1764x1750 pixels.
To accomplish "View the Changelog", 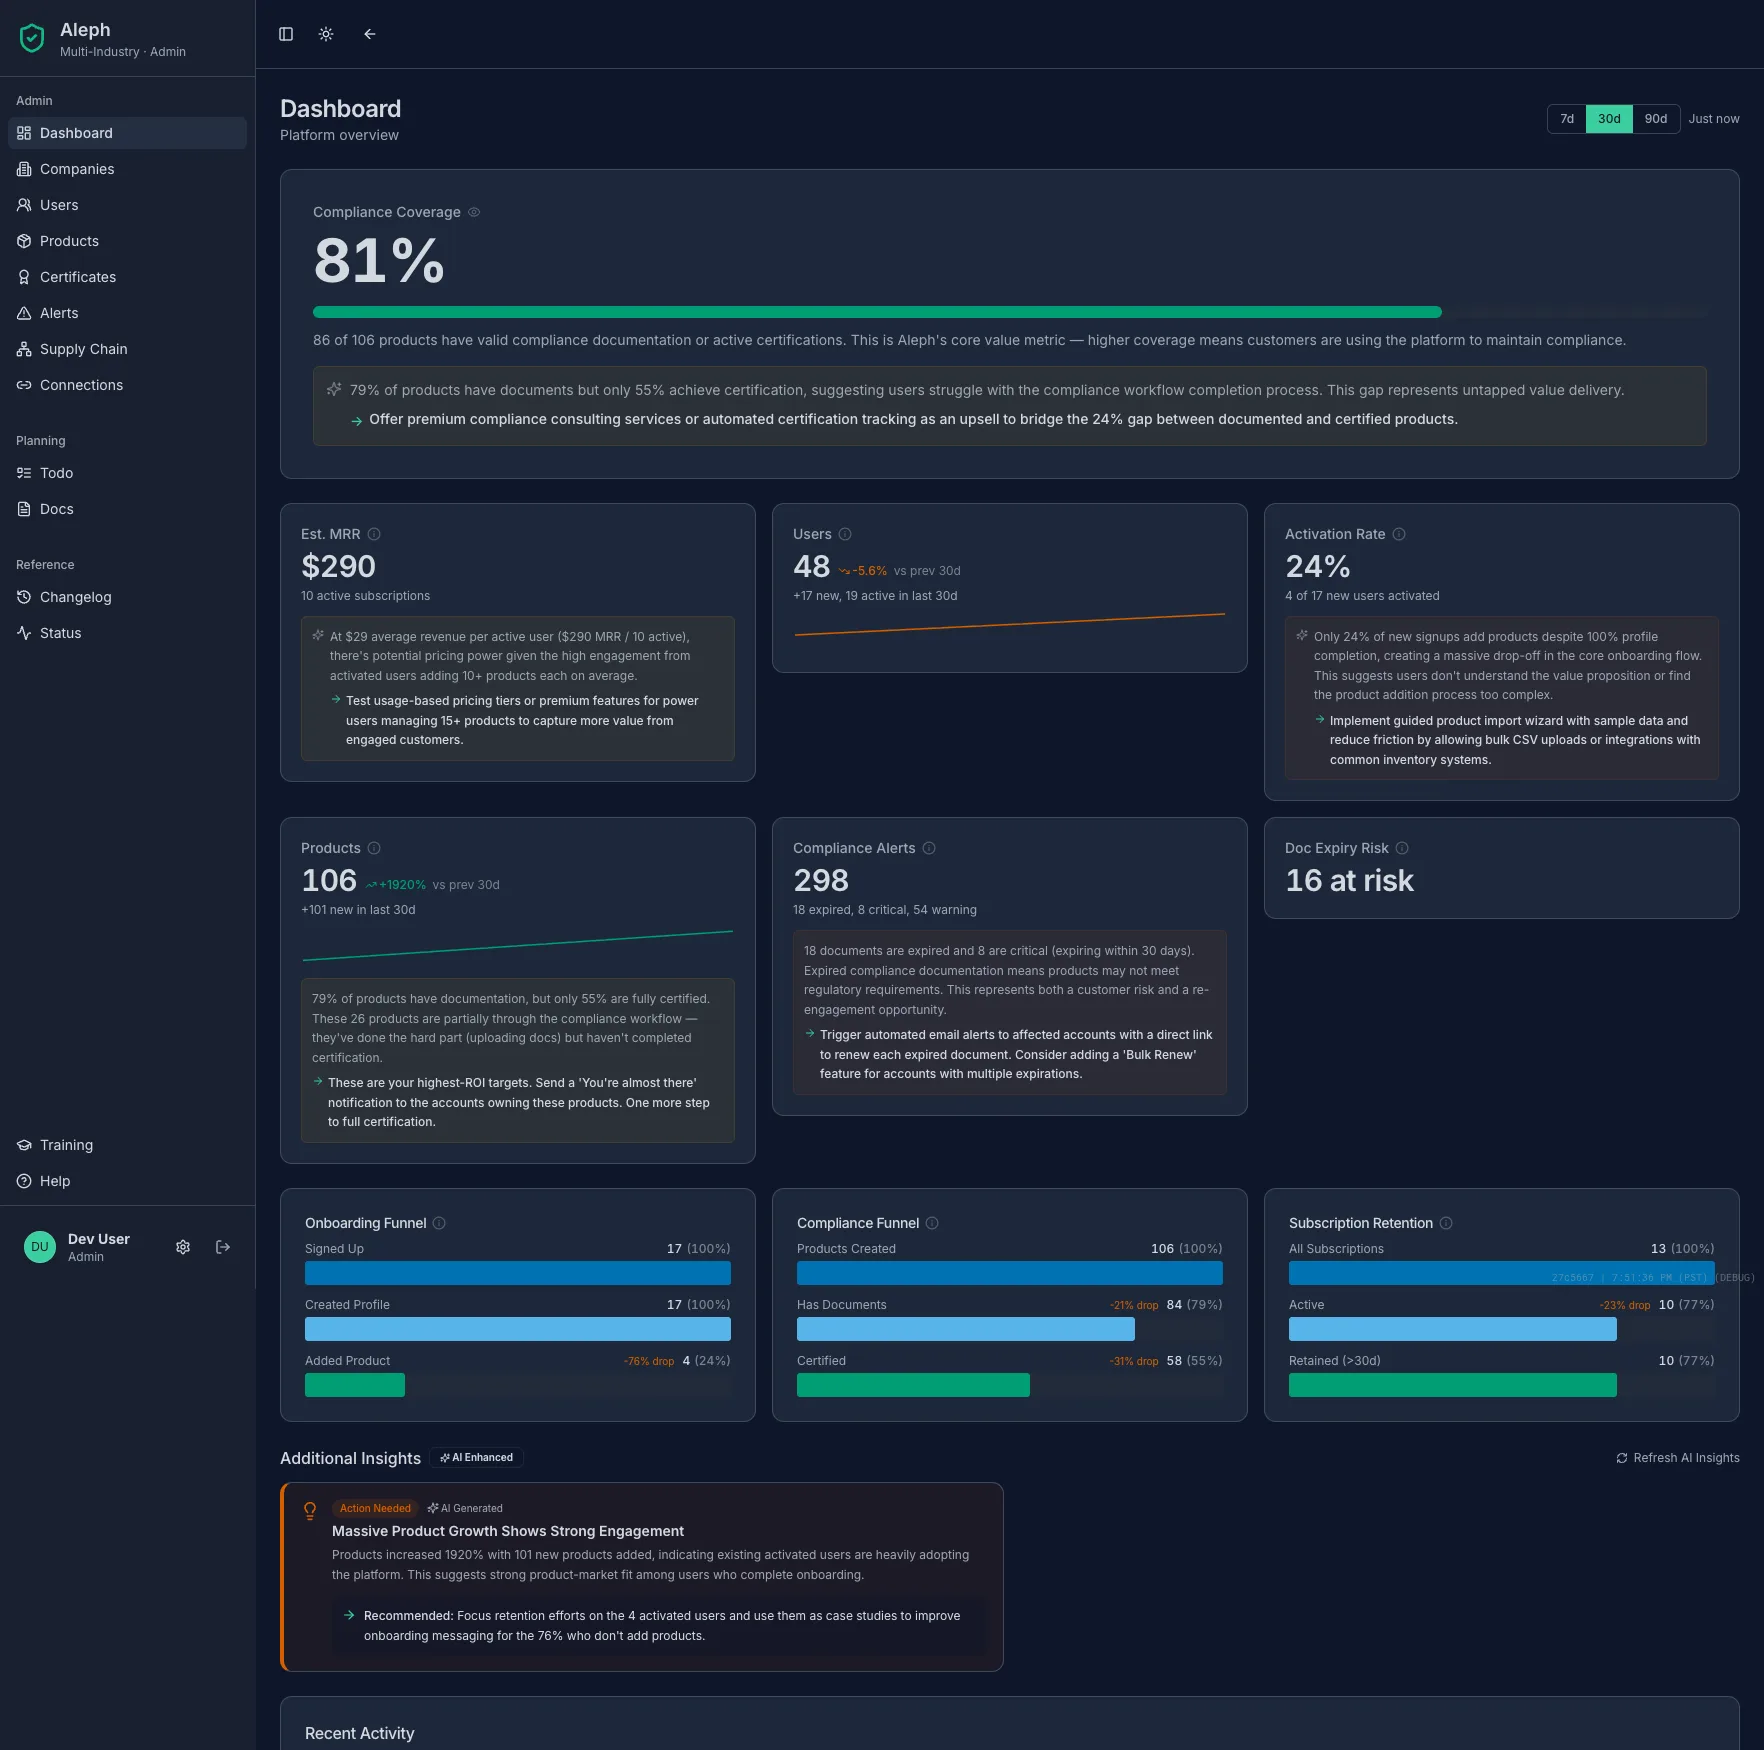I will point(75,597).
